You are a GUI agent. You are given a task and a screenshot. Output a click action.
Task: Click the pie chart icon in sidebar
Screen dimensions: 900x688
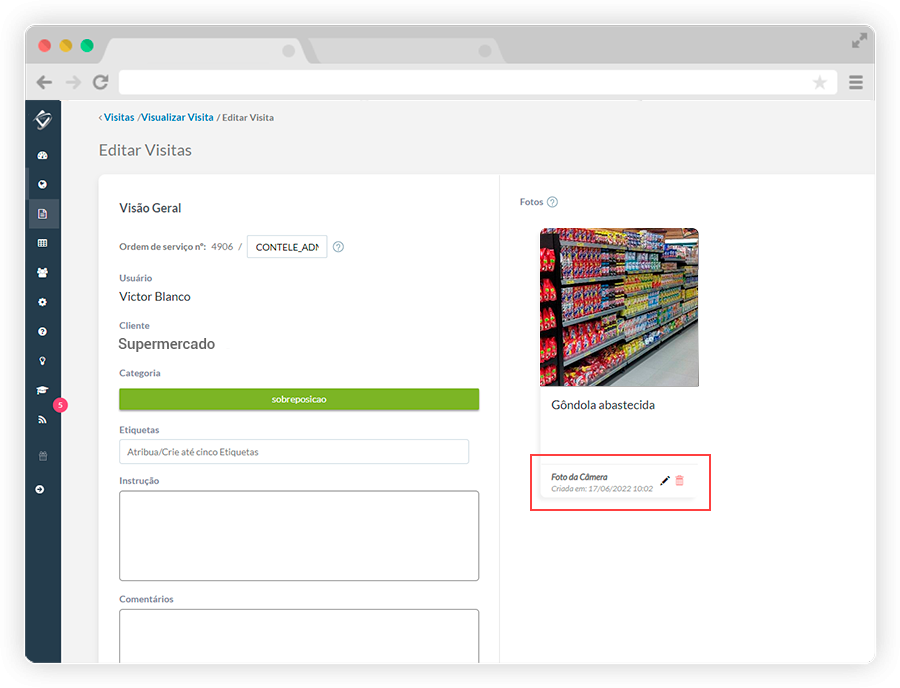click(x=42, y=185)
